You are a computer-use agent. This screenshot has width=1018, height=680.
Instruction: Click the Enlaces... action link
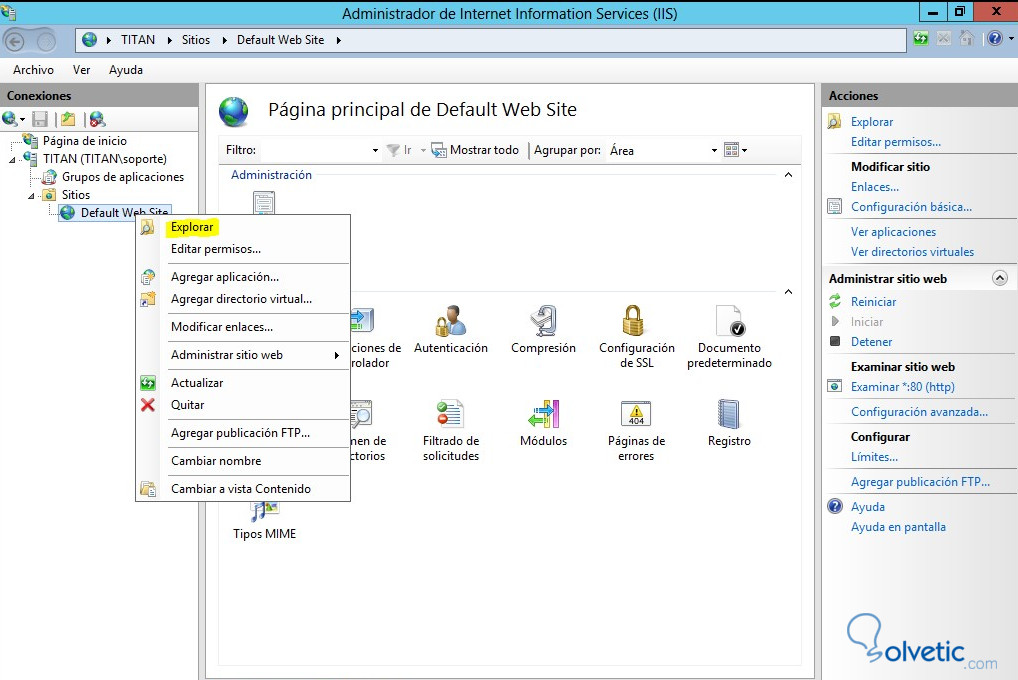pyautogui.click(x=875, y=186)
